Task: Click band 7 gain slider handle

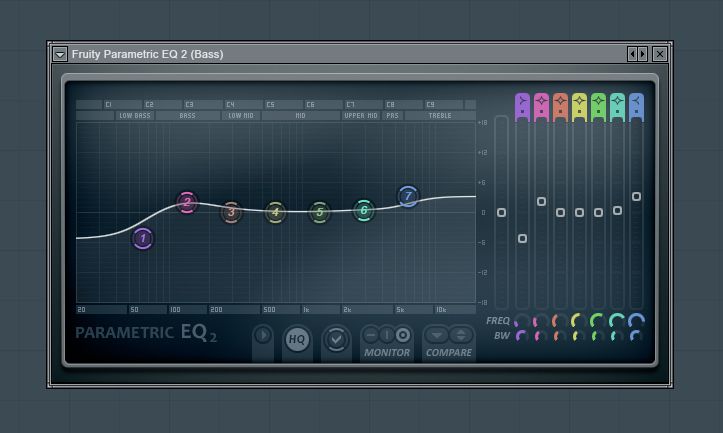Action: pyautogui.click(x=636, y=197)
